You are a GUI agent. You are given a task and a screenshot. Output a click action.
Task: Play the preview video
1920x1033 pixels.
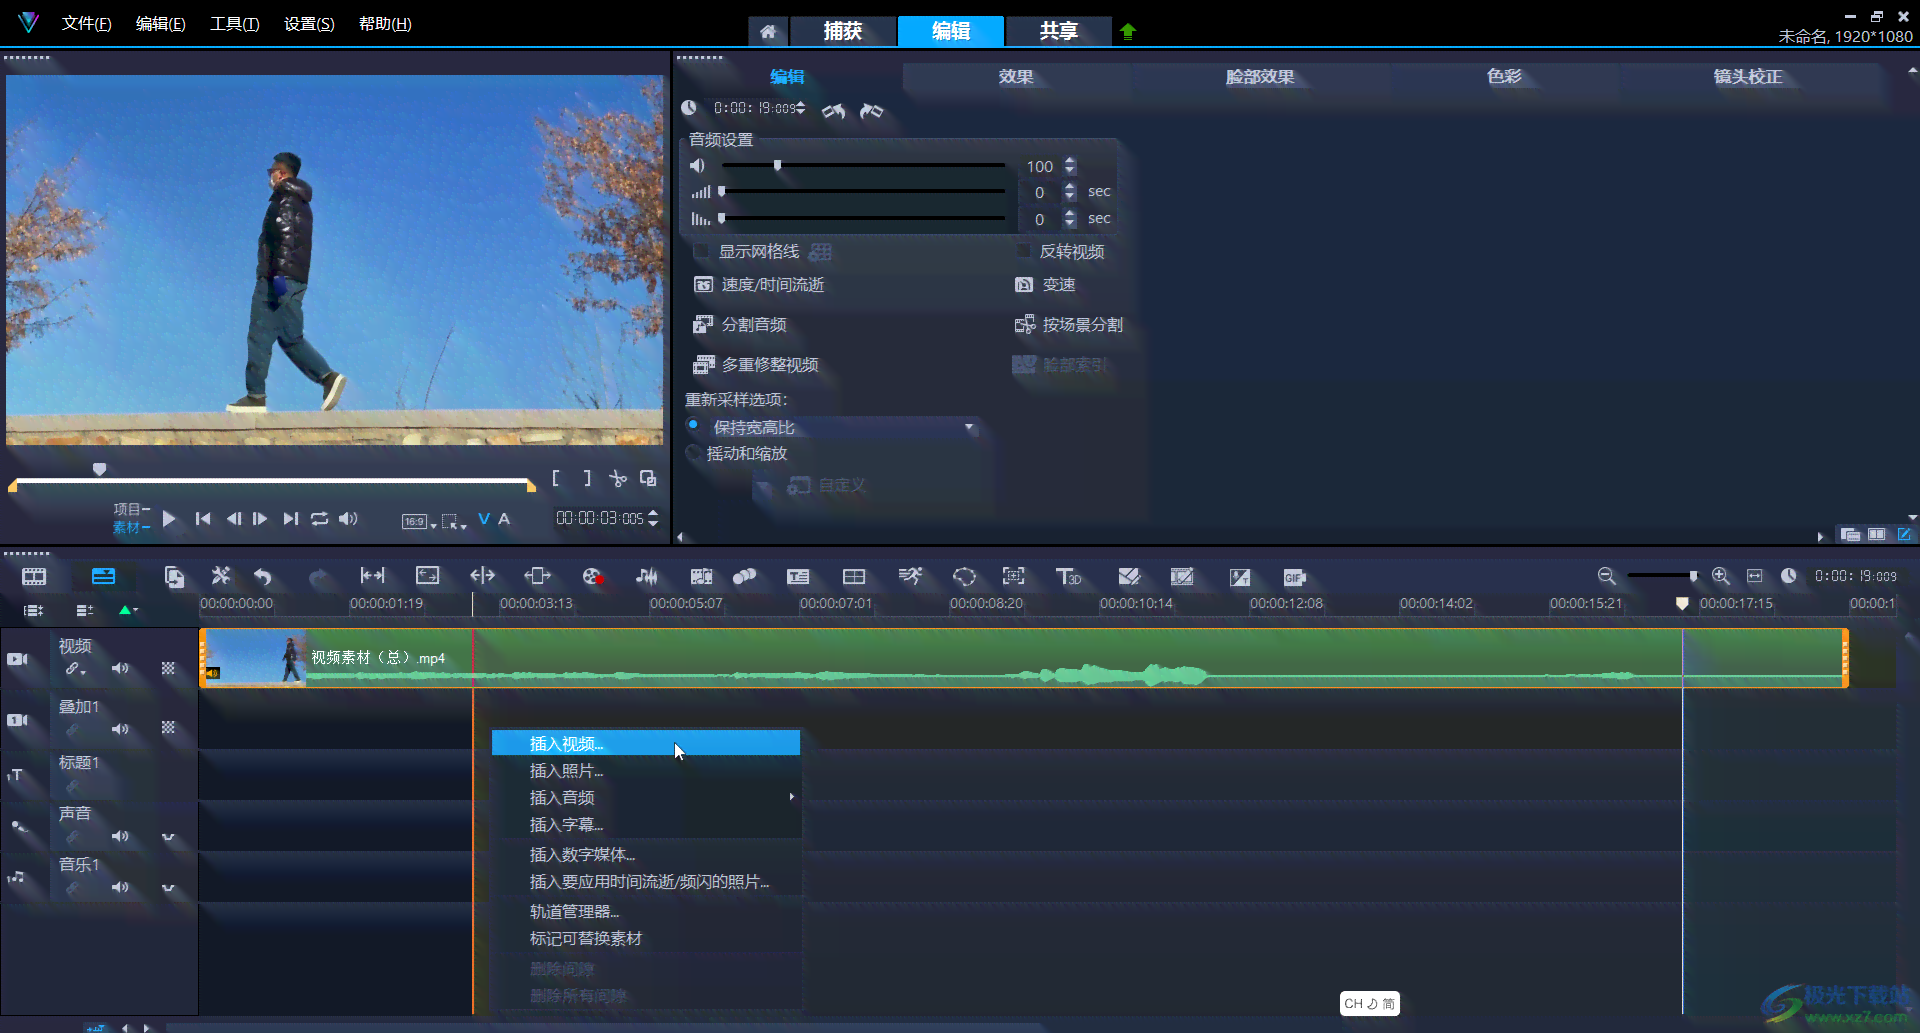[169, 519]
